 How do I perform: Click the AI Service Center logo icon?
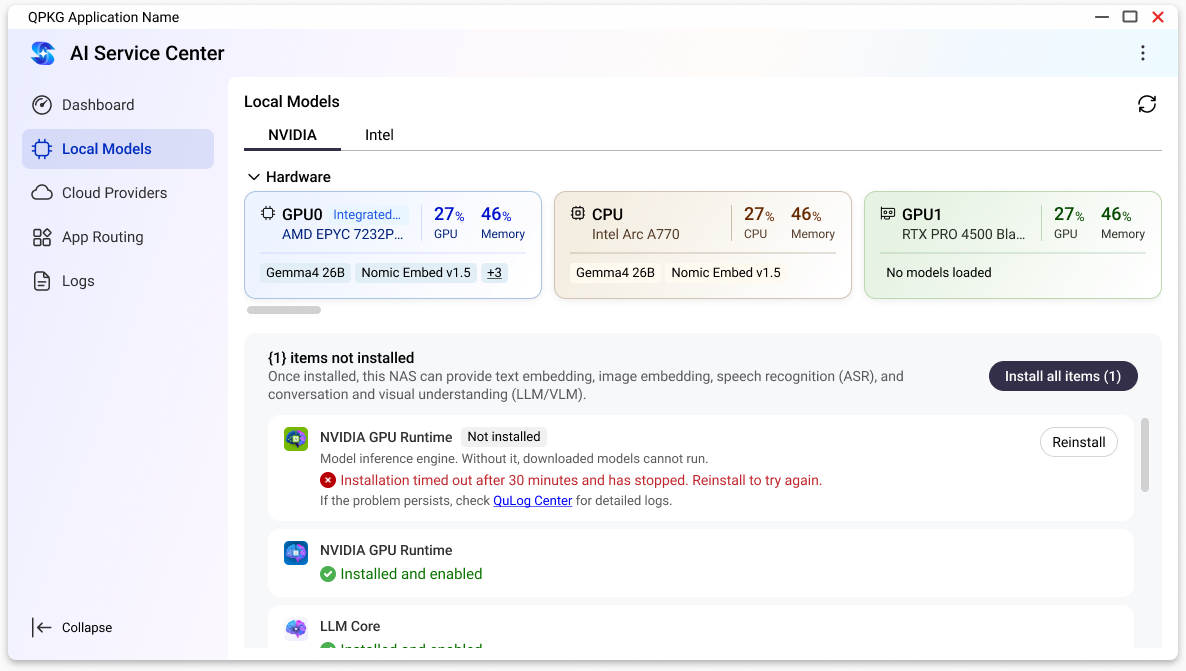pos(43,53)
